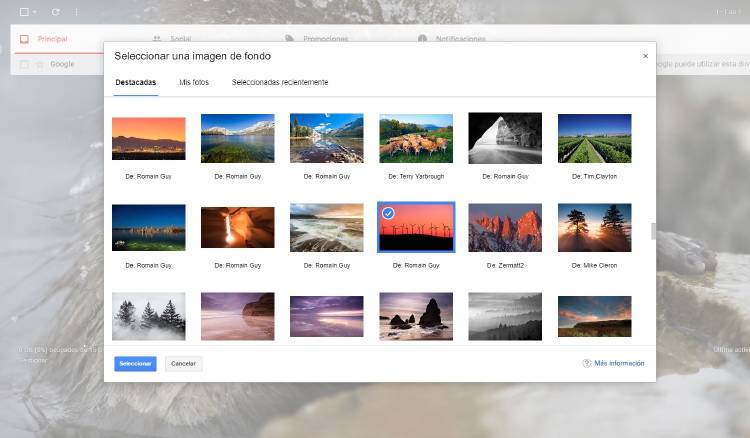Select the Destacadas tab
This screenshot has width=750, height=438.
(x=135, y=82)
